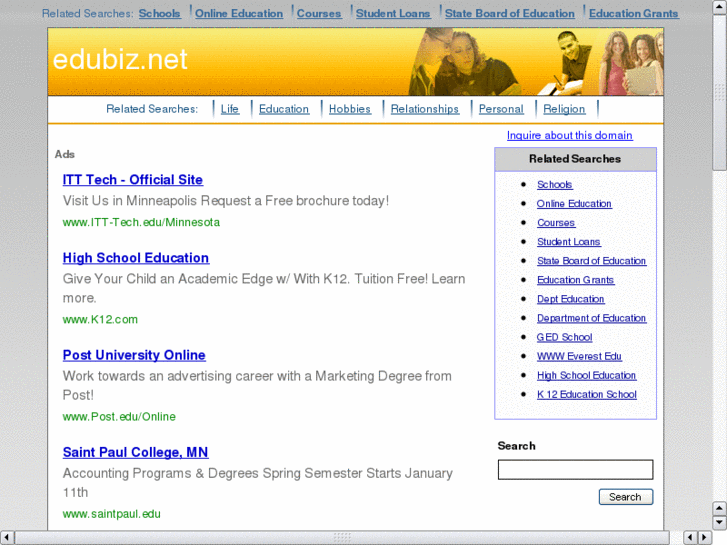Select Education in the category navigation
This screenshot has height=545, width=727.
(284, 109)
